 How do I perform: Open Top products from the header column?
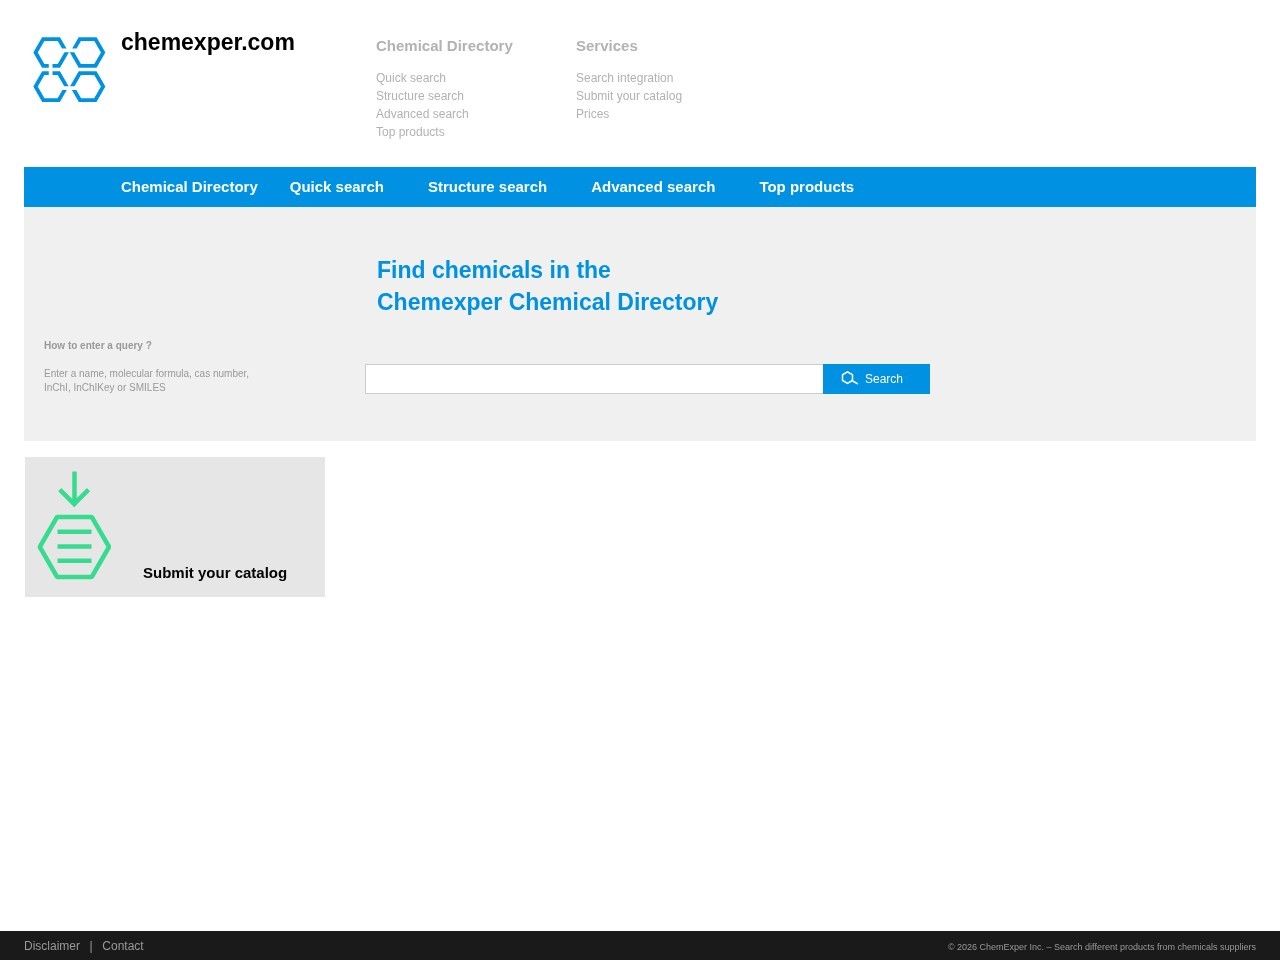pyautogui.click(x=410, y=132)
